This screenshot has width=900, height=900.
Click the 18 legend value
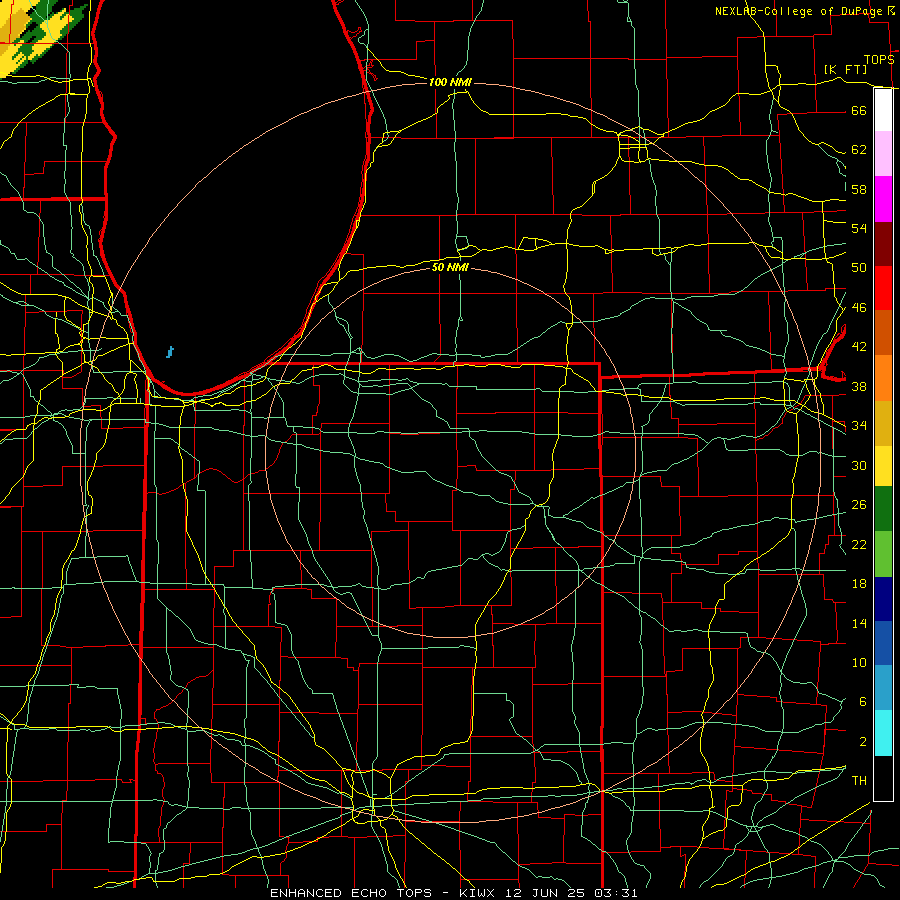pyautogui.click(x=859, y=584)
